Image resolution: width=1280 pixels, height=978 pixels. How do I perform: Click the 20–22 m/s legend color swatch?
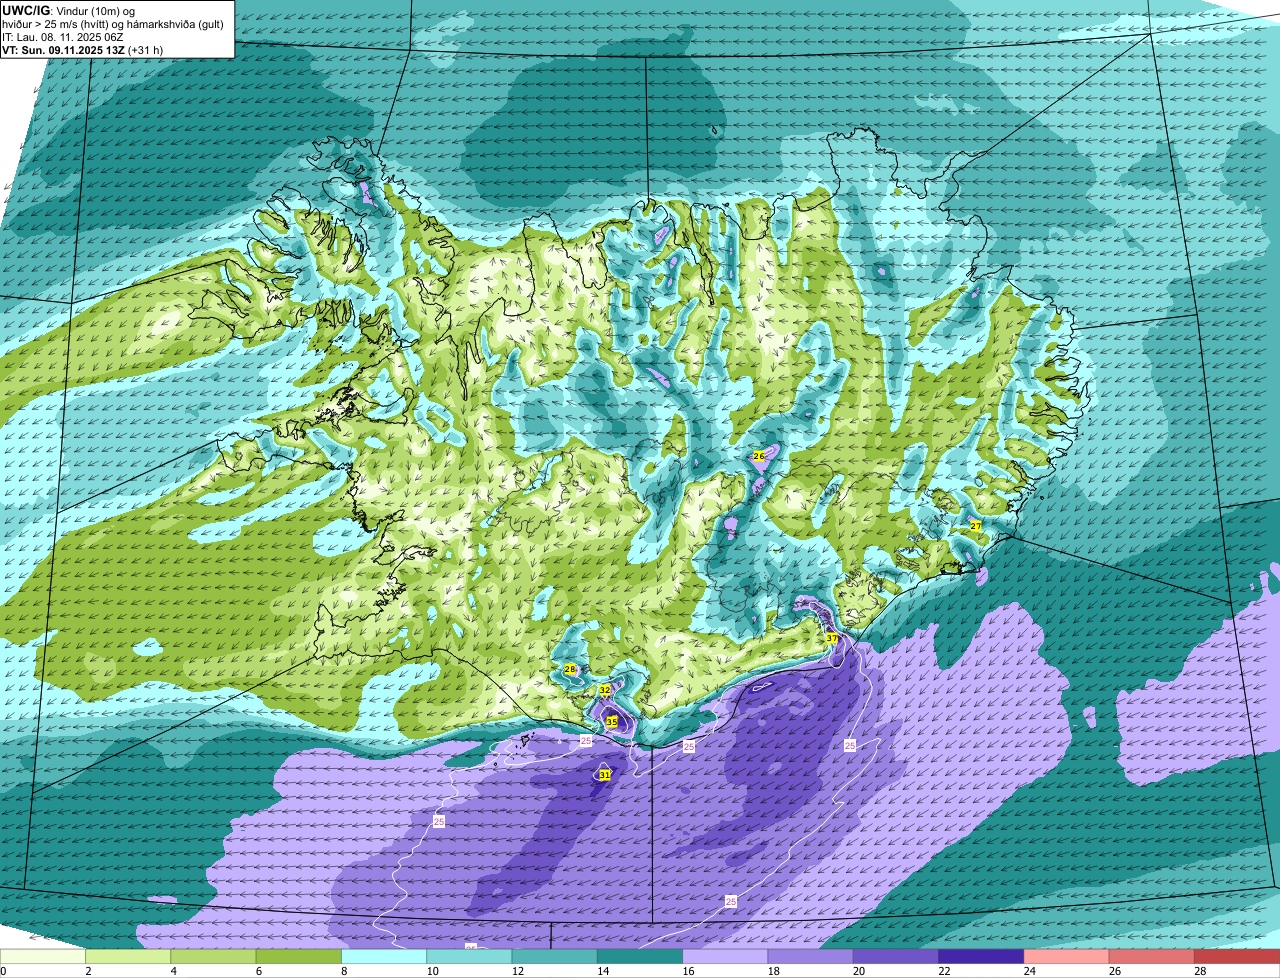pyautogui.click(x=896, y=956)
